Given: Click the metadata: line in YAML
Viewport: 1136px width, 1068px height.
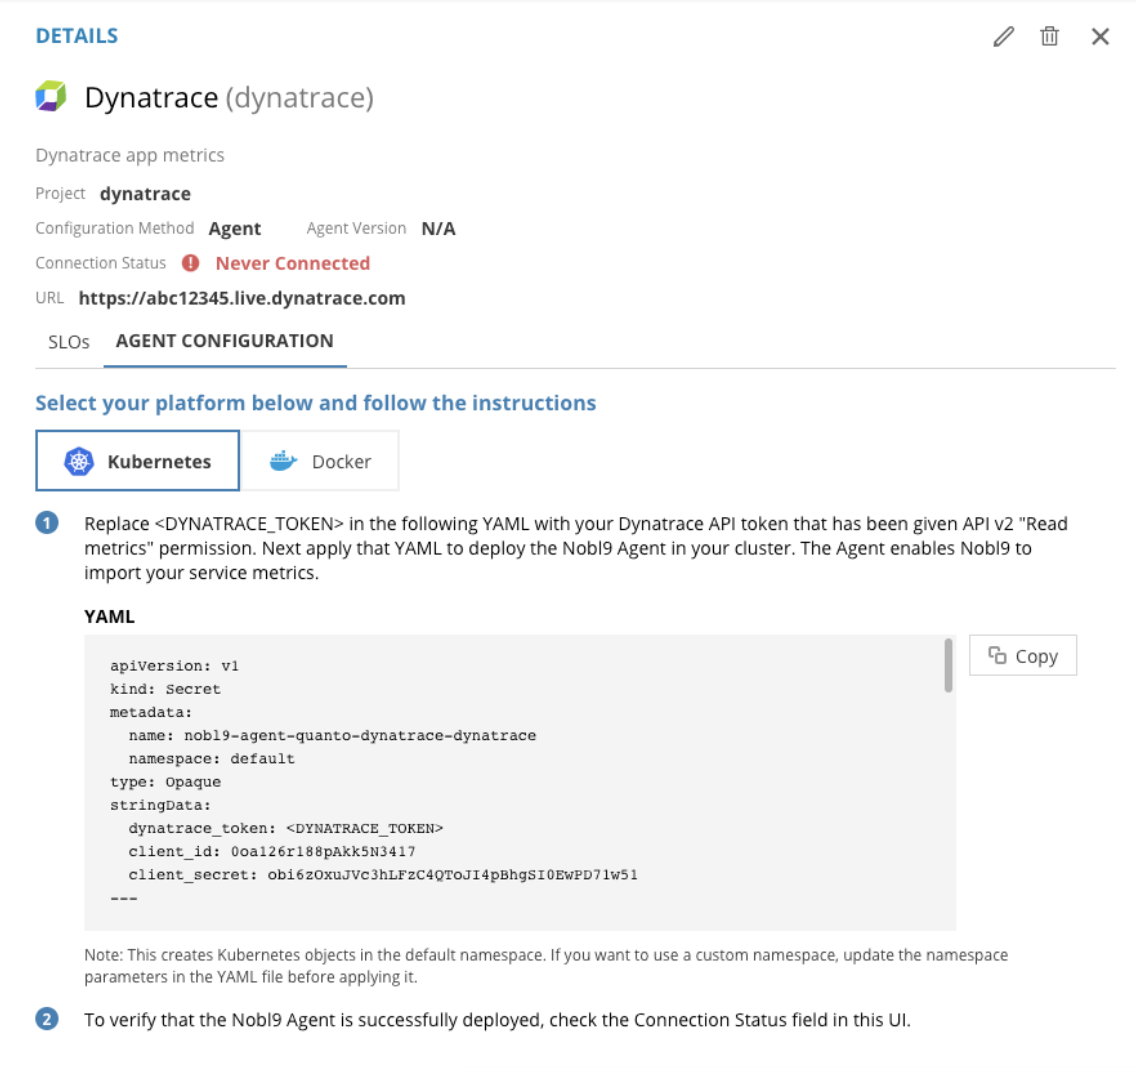Looking at the screenshot, I should pos(151,712).
